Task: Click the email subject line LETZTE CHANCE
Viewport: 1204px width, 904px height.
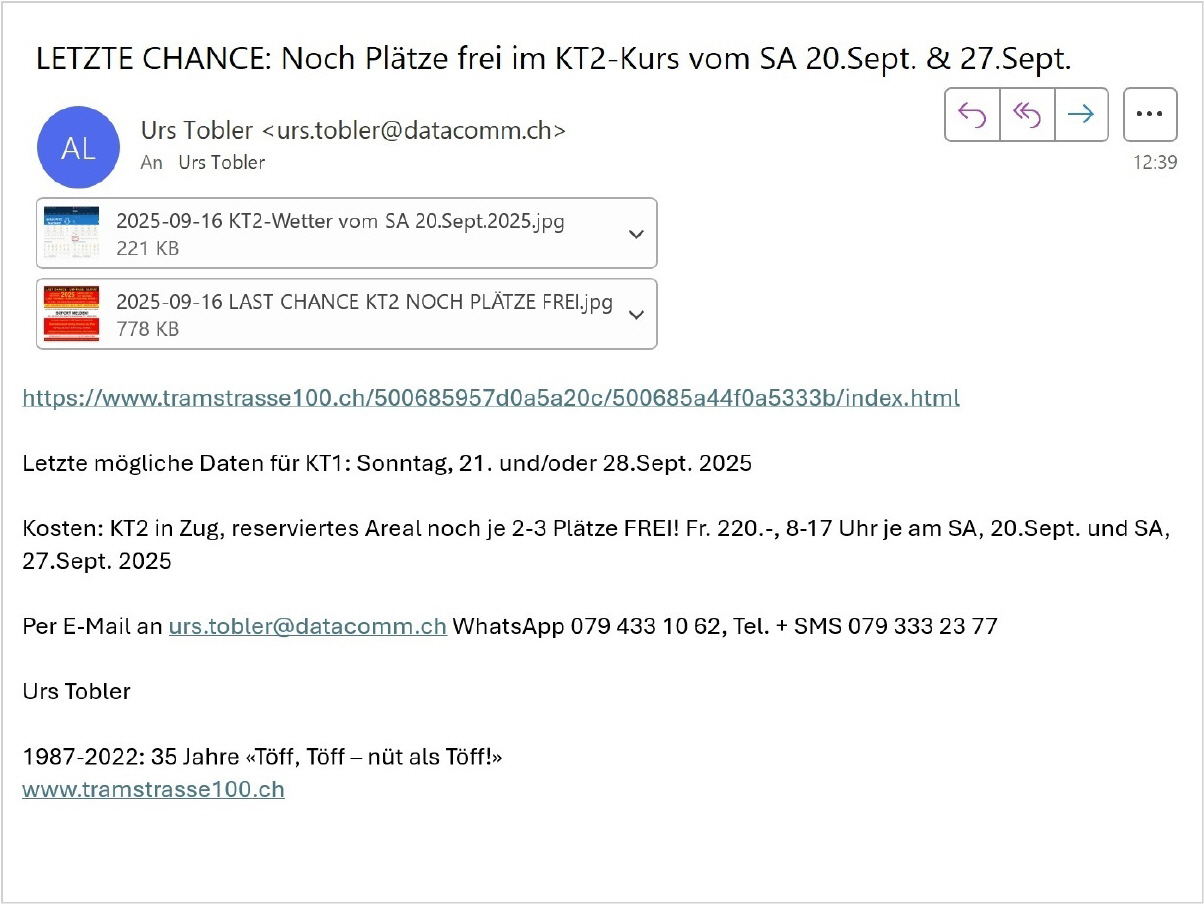Action: 553,59
